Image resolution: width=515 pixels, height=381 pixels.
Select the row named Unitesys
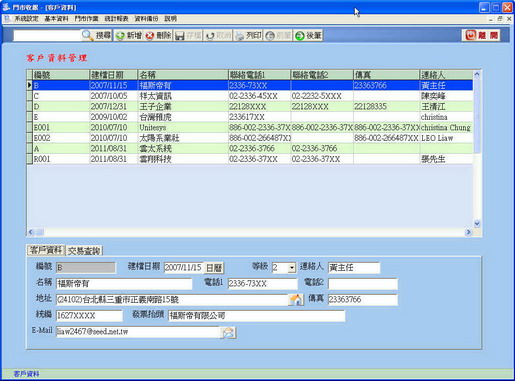click(x=249, y=127)
